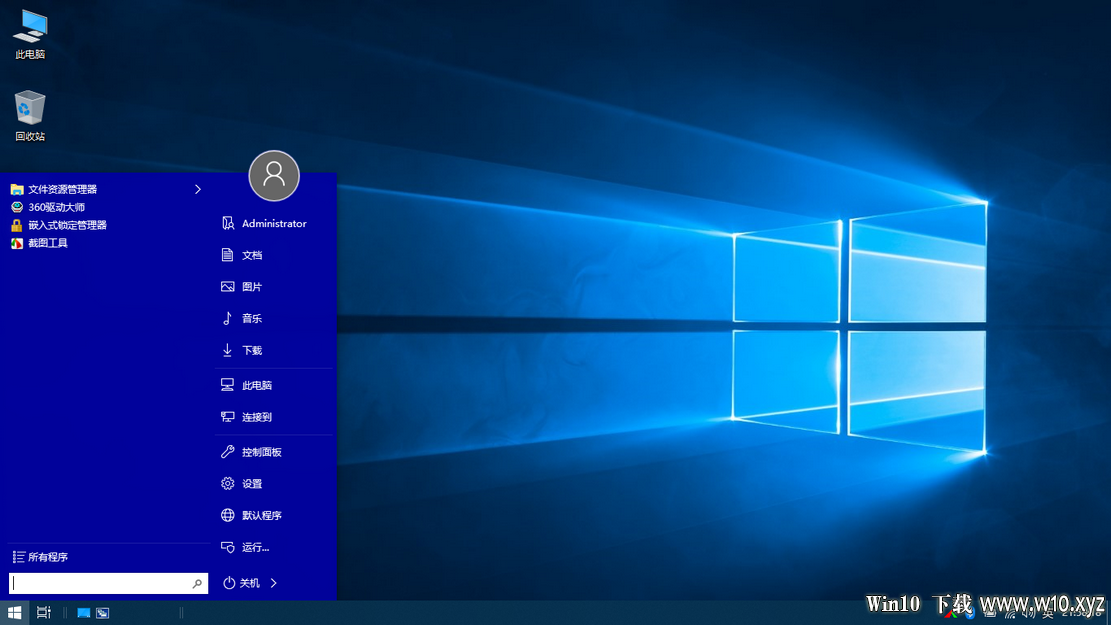The image size is (1111, 625).
Task: Open the window switcher taskbar icon
Action: (103, 613)
